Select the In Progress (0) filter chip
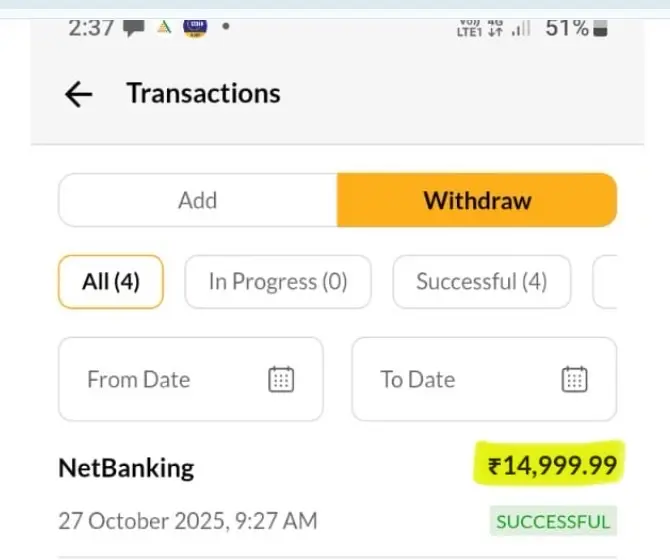 (x=278, y=282)
